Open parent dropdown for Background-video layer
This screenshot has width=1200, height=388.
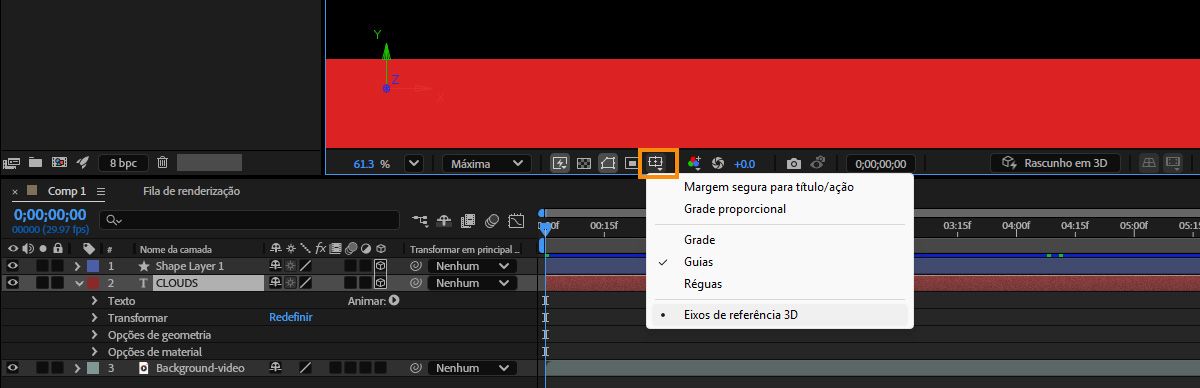[472, 368]
